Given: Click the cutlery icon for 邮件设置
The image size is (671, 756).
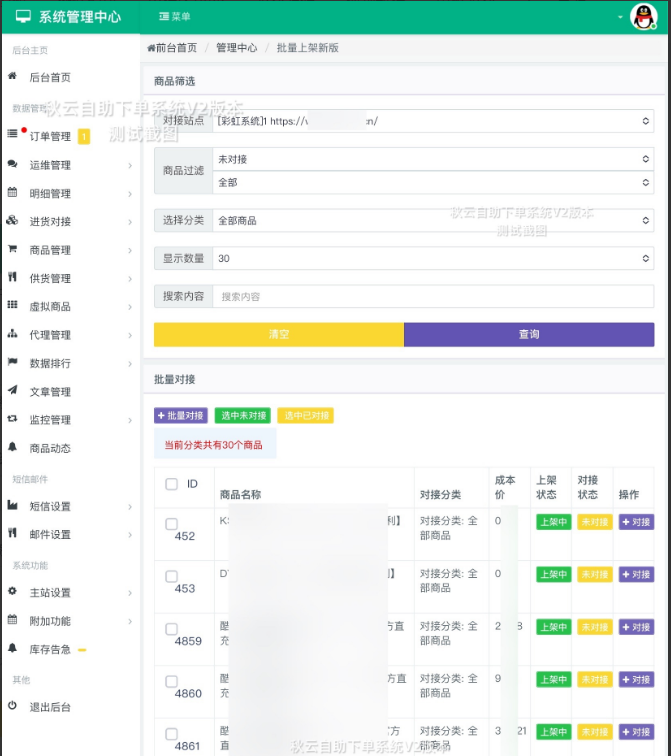Looking at the screenshot, I should point(13,533).
